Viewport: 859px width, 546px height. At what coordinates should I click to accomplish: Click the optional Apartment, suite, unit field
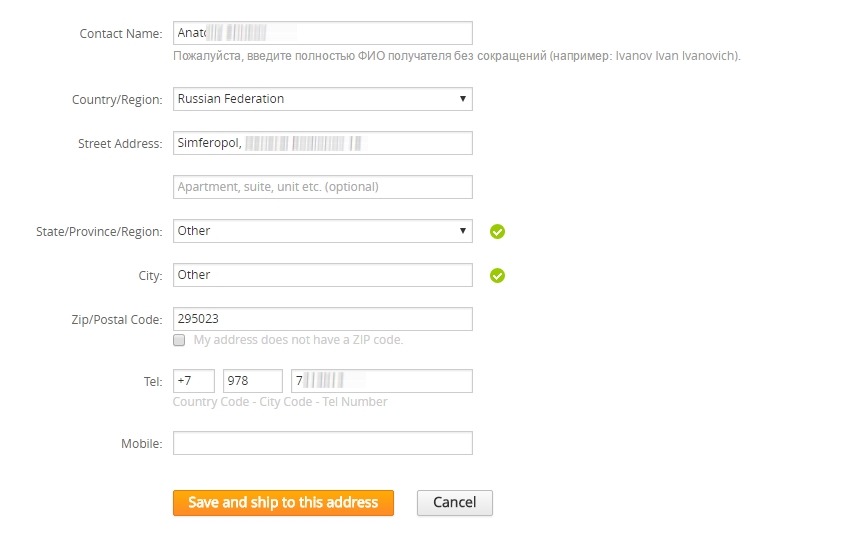pos(322,187)
